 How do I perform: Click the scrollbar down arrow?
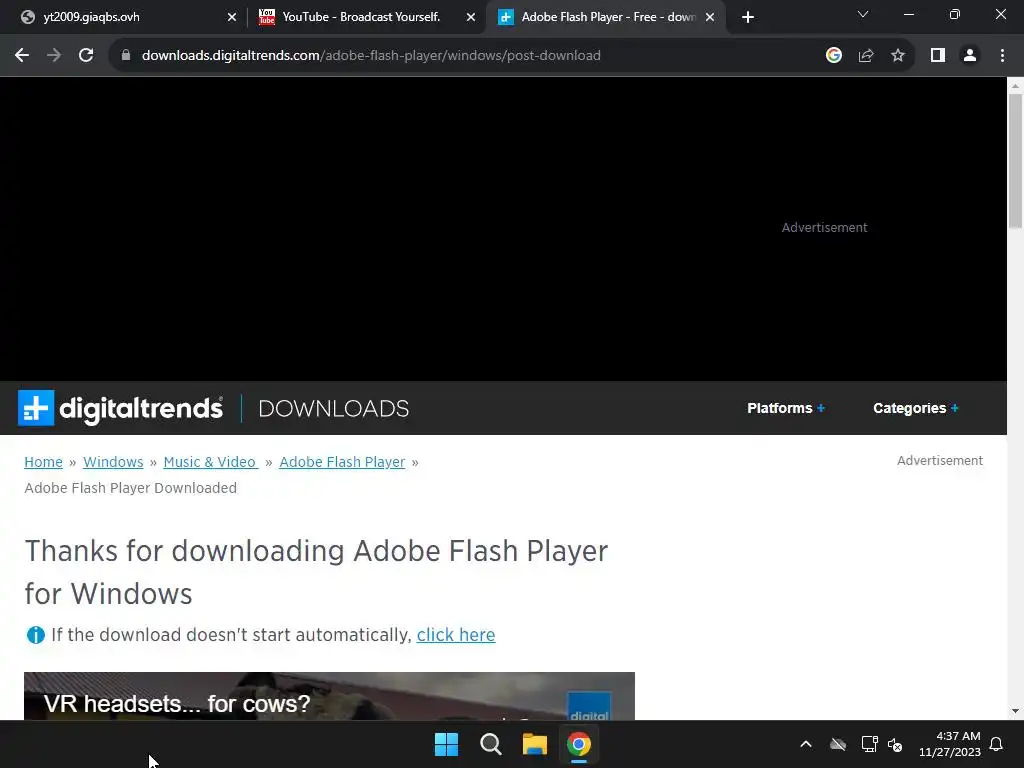coord(1015,711)
